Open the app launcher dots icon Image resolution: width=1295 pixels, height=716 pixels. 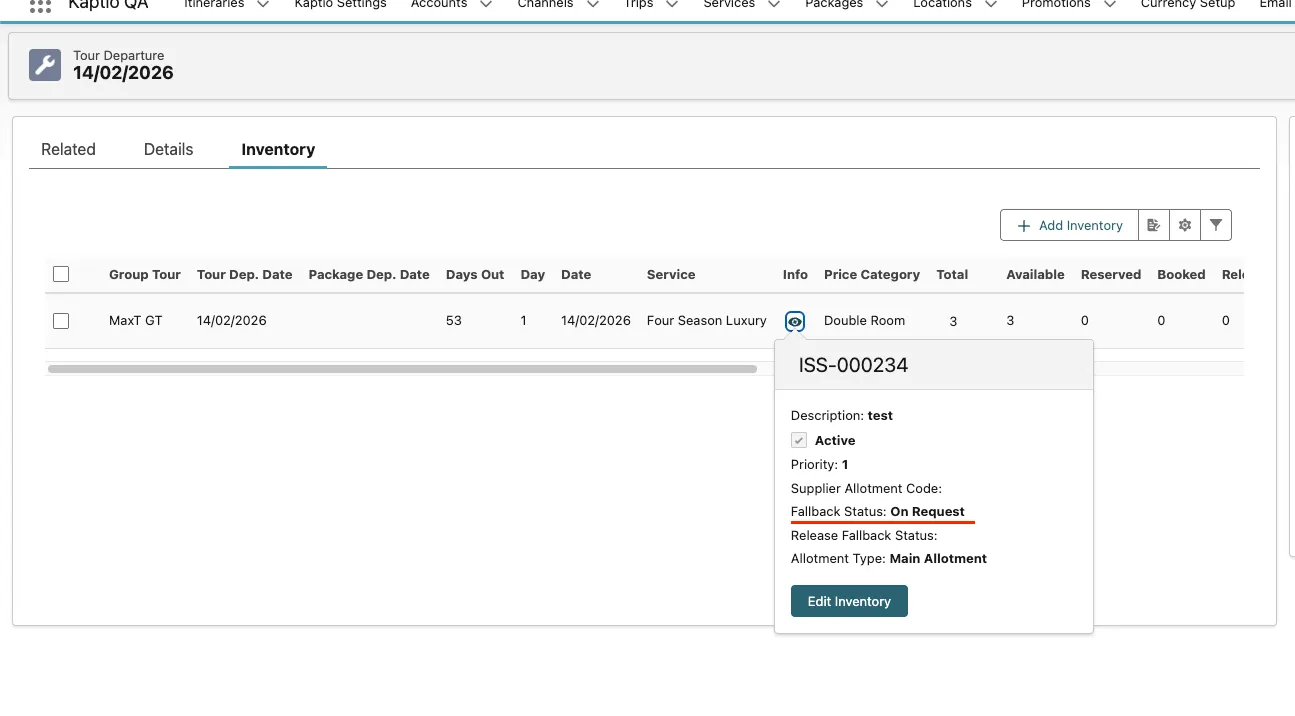(x=40, y=5)
